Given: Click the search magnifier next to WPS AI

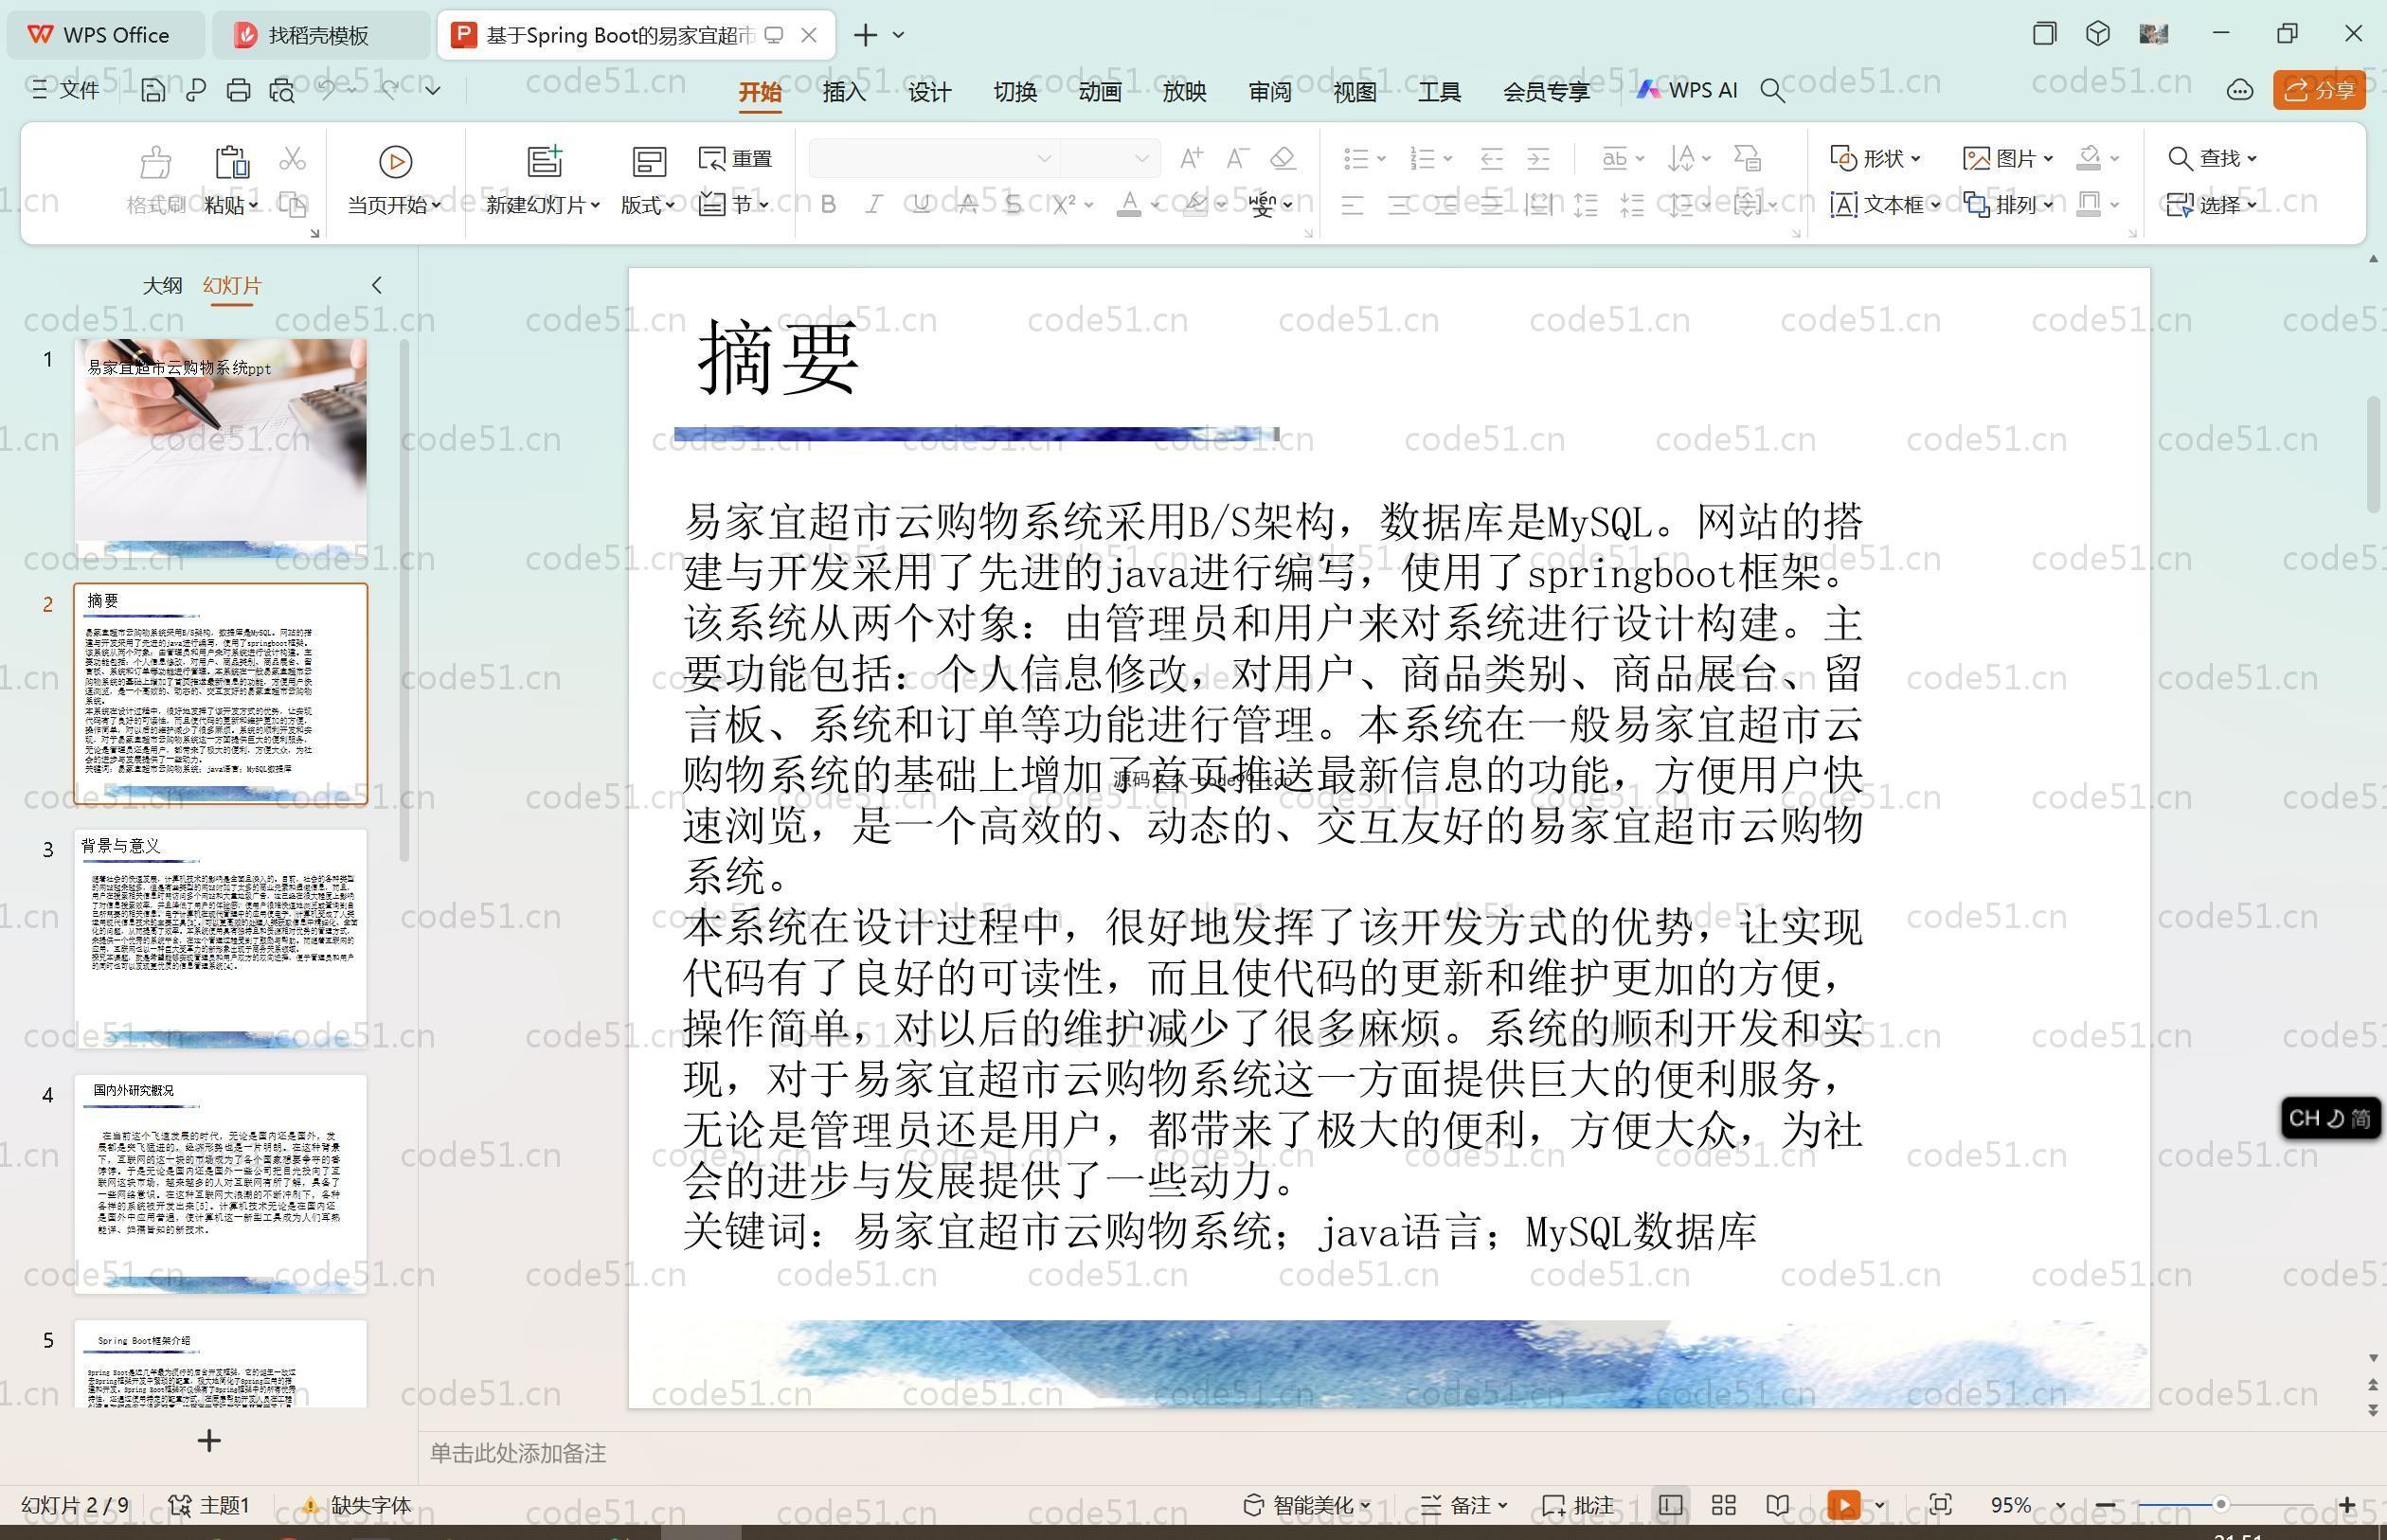Looking at the screenshot, I should (x=1772, y=91).
